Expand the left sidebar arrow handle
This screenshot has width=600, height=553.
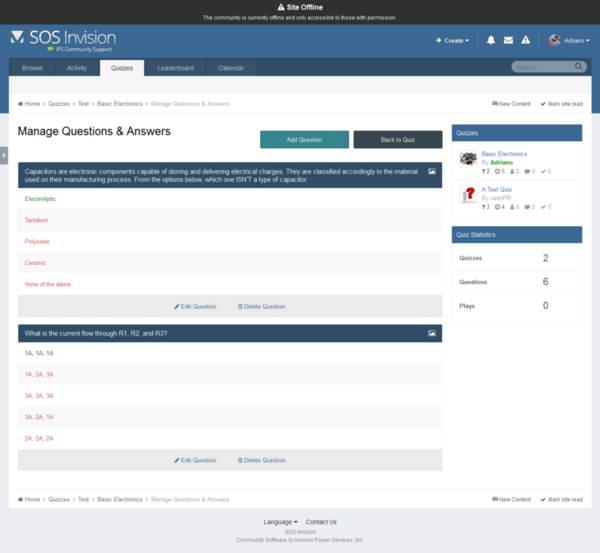point(3,154)
